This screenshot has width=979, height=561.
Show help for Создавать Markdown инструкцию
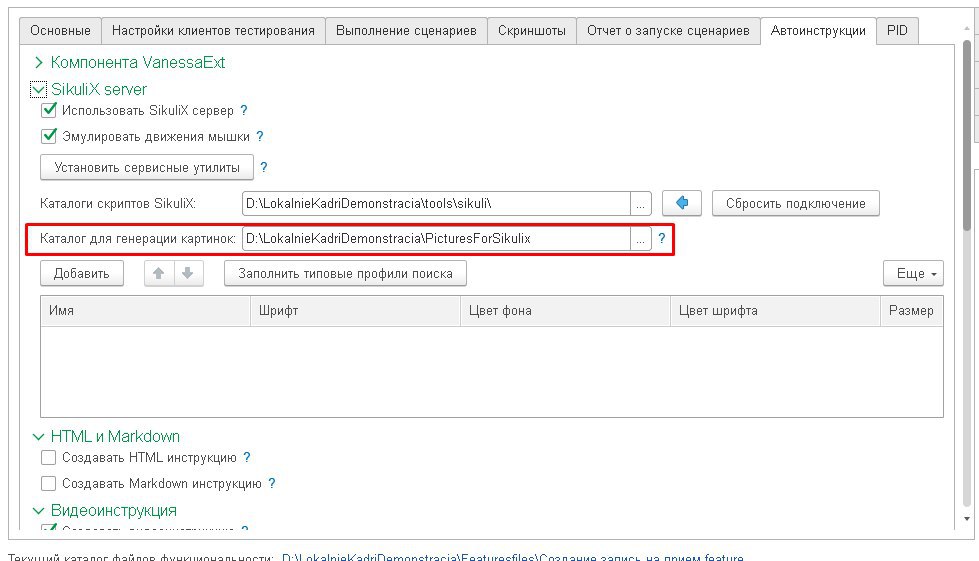point(272,484)
